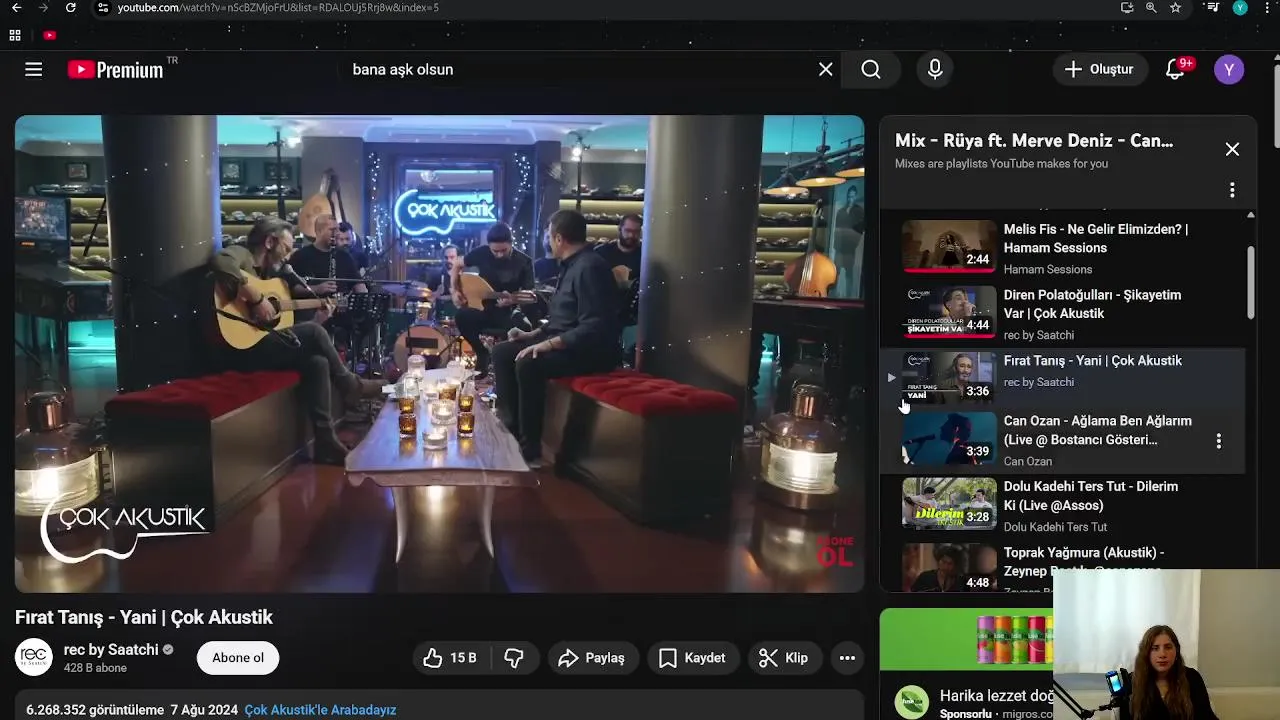Save video using Kaydet button
1280x720 pixels.
click(x=692, y=658)
